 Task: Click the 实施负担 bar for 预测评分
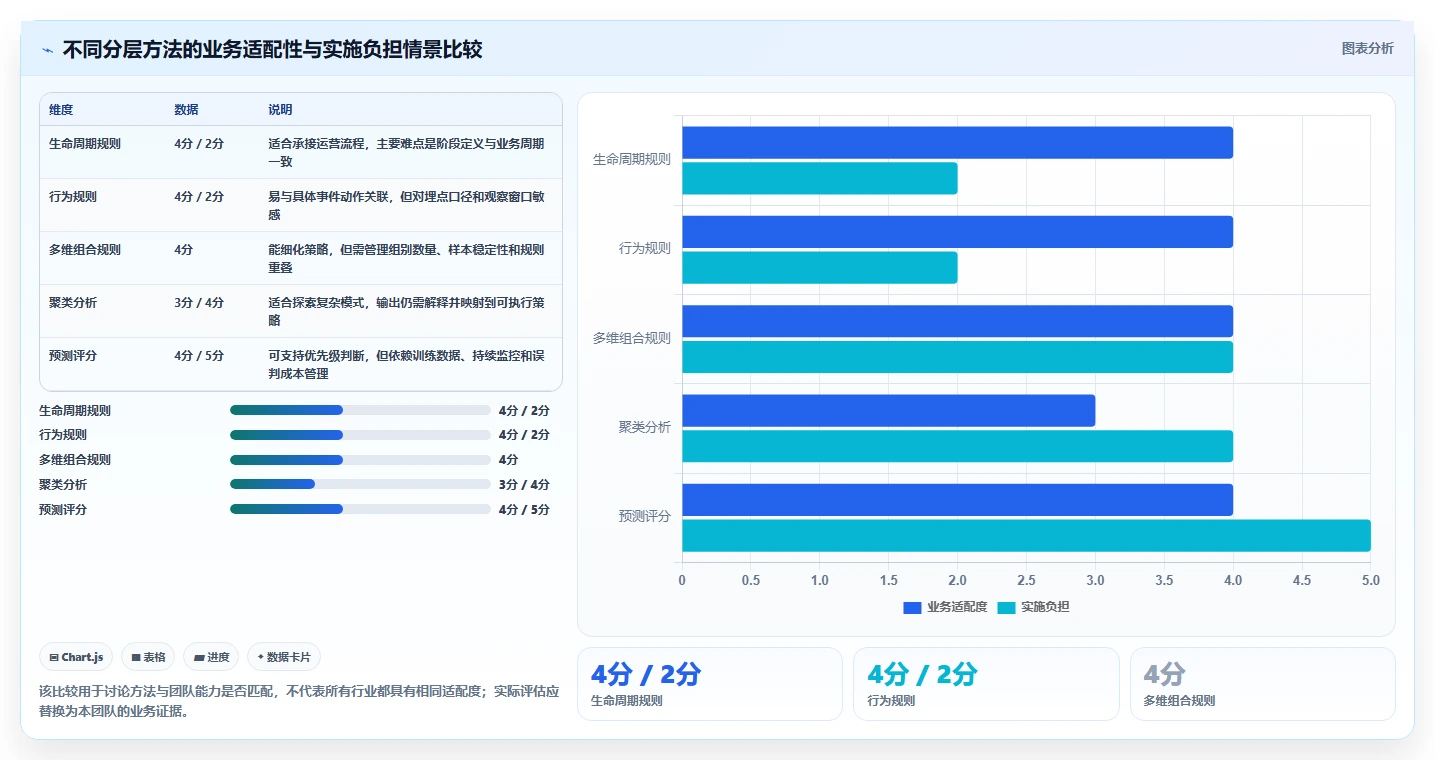tap(1026, 536)
